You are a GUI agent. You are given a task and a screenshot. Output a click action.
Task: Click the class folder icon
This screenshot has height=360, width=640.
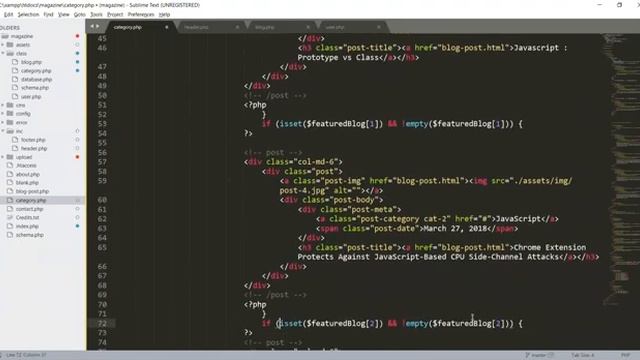(x=10, y=53)
